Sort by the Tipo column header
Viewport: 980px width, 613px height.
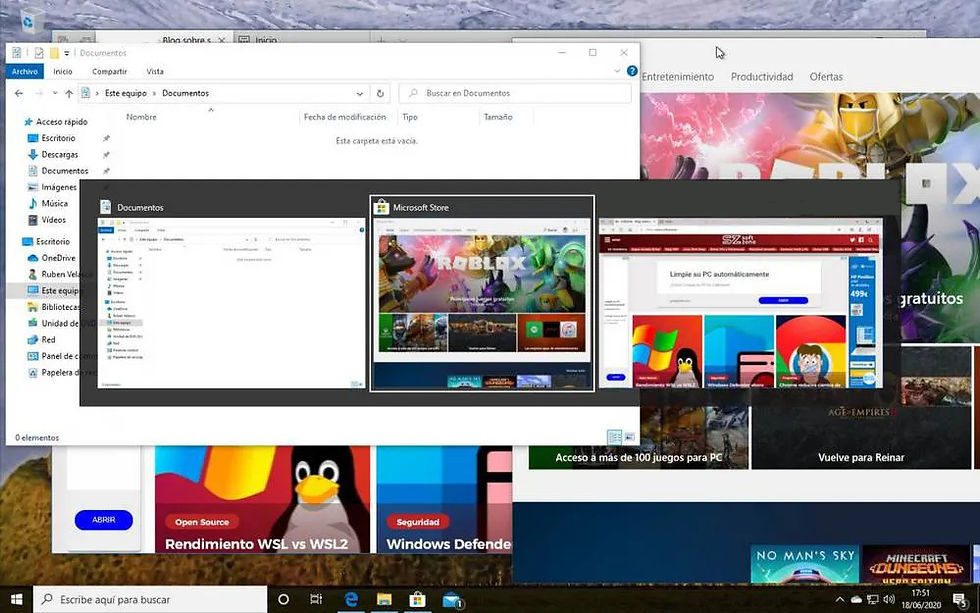(409, 117)
